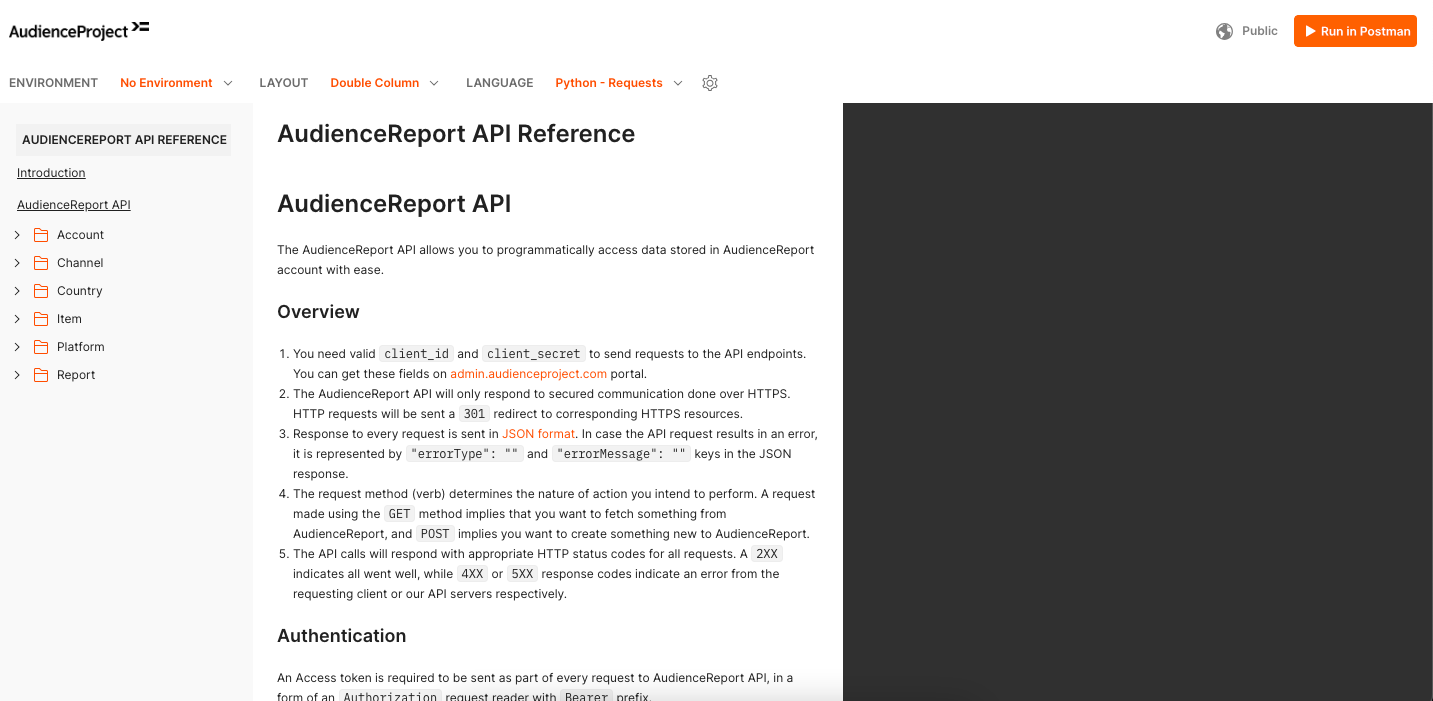Click the GET method code snippet

pyautogui.click(x=400, y=514)
